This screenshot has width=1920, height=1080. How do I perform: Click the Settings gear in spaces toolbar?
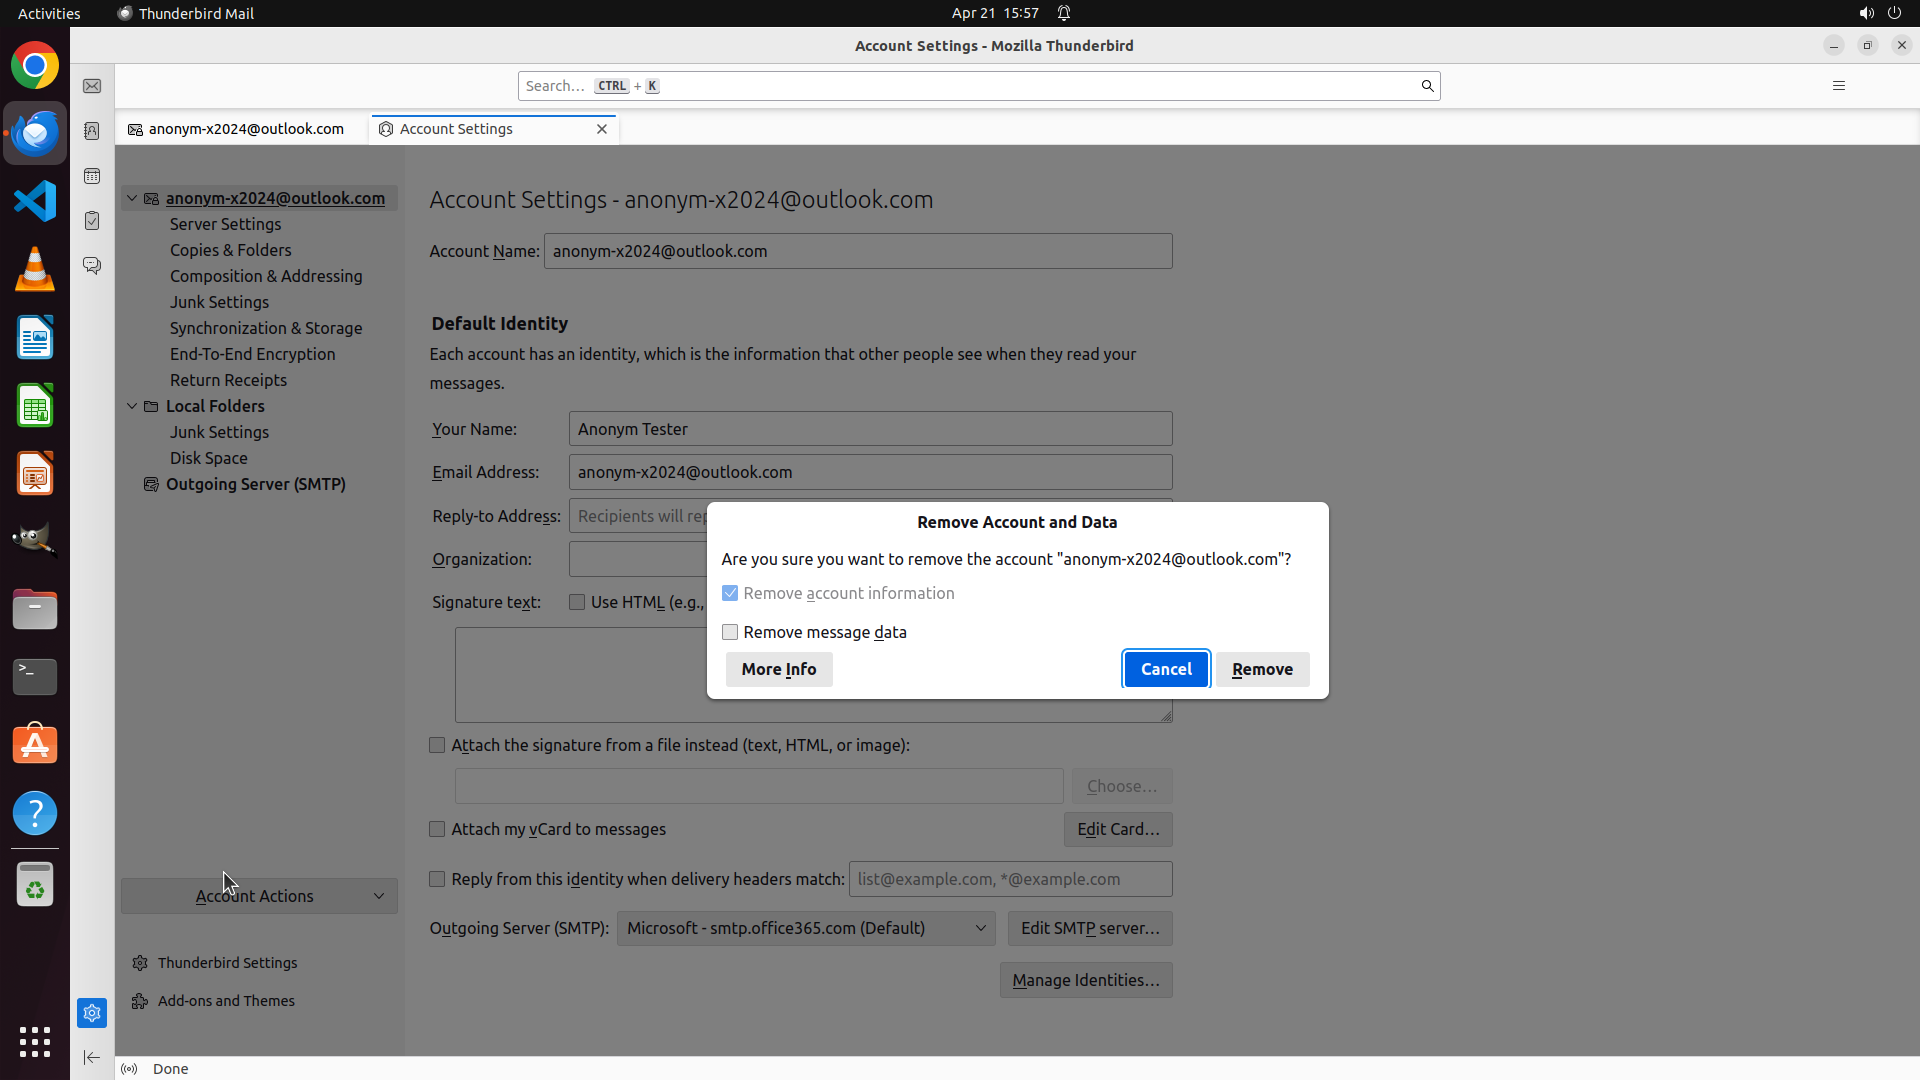point(92,1013)
